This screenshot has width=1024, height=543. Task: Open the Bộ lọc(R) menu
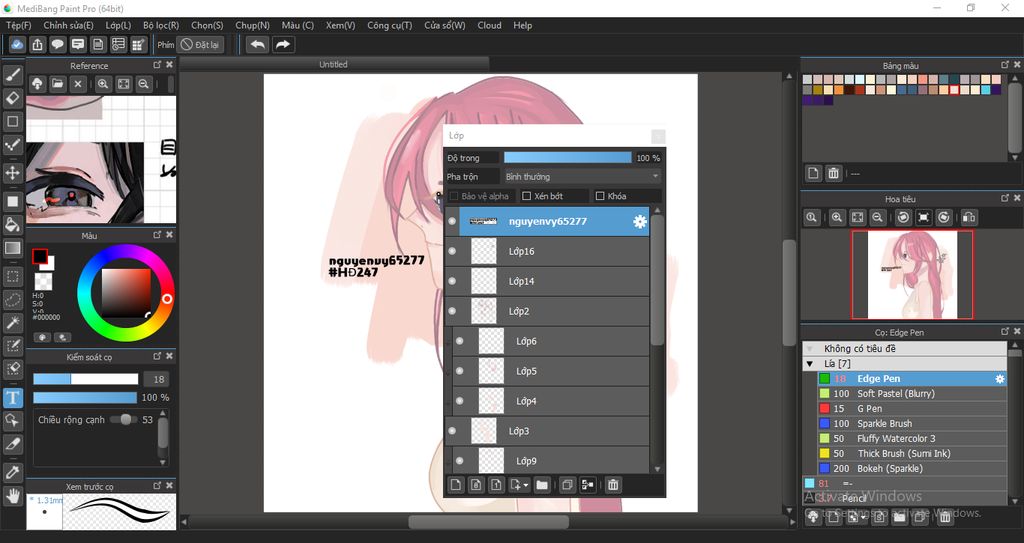click(161, 25)
